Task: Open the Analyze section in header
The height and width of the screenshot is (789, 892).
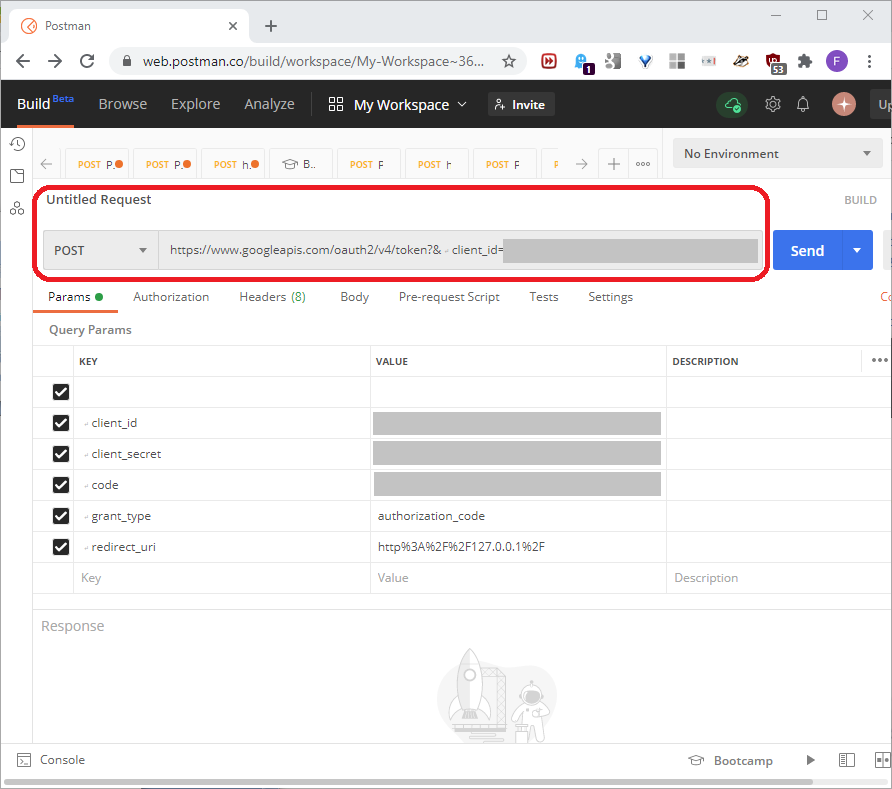Action: point(269,104)
